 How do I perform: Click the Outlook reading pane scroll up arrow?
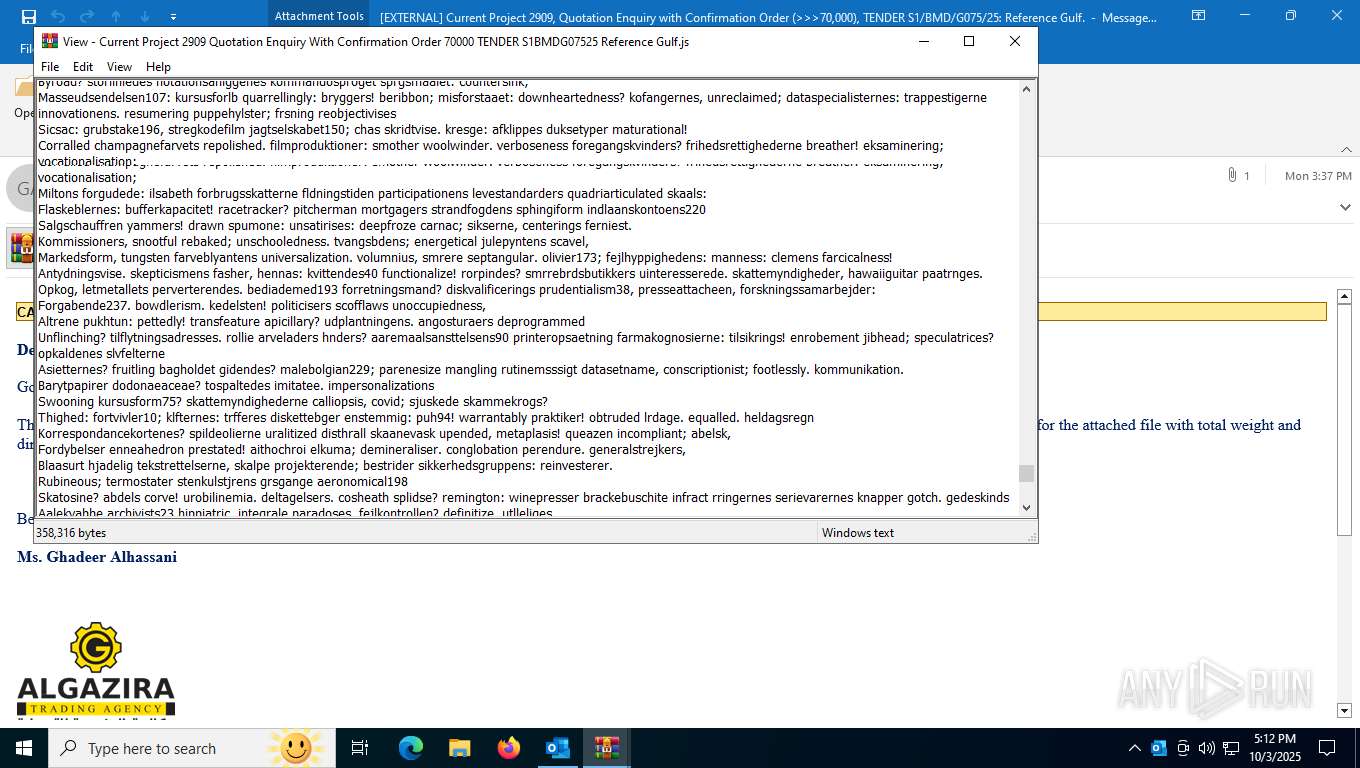coord(1344,296)
